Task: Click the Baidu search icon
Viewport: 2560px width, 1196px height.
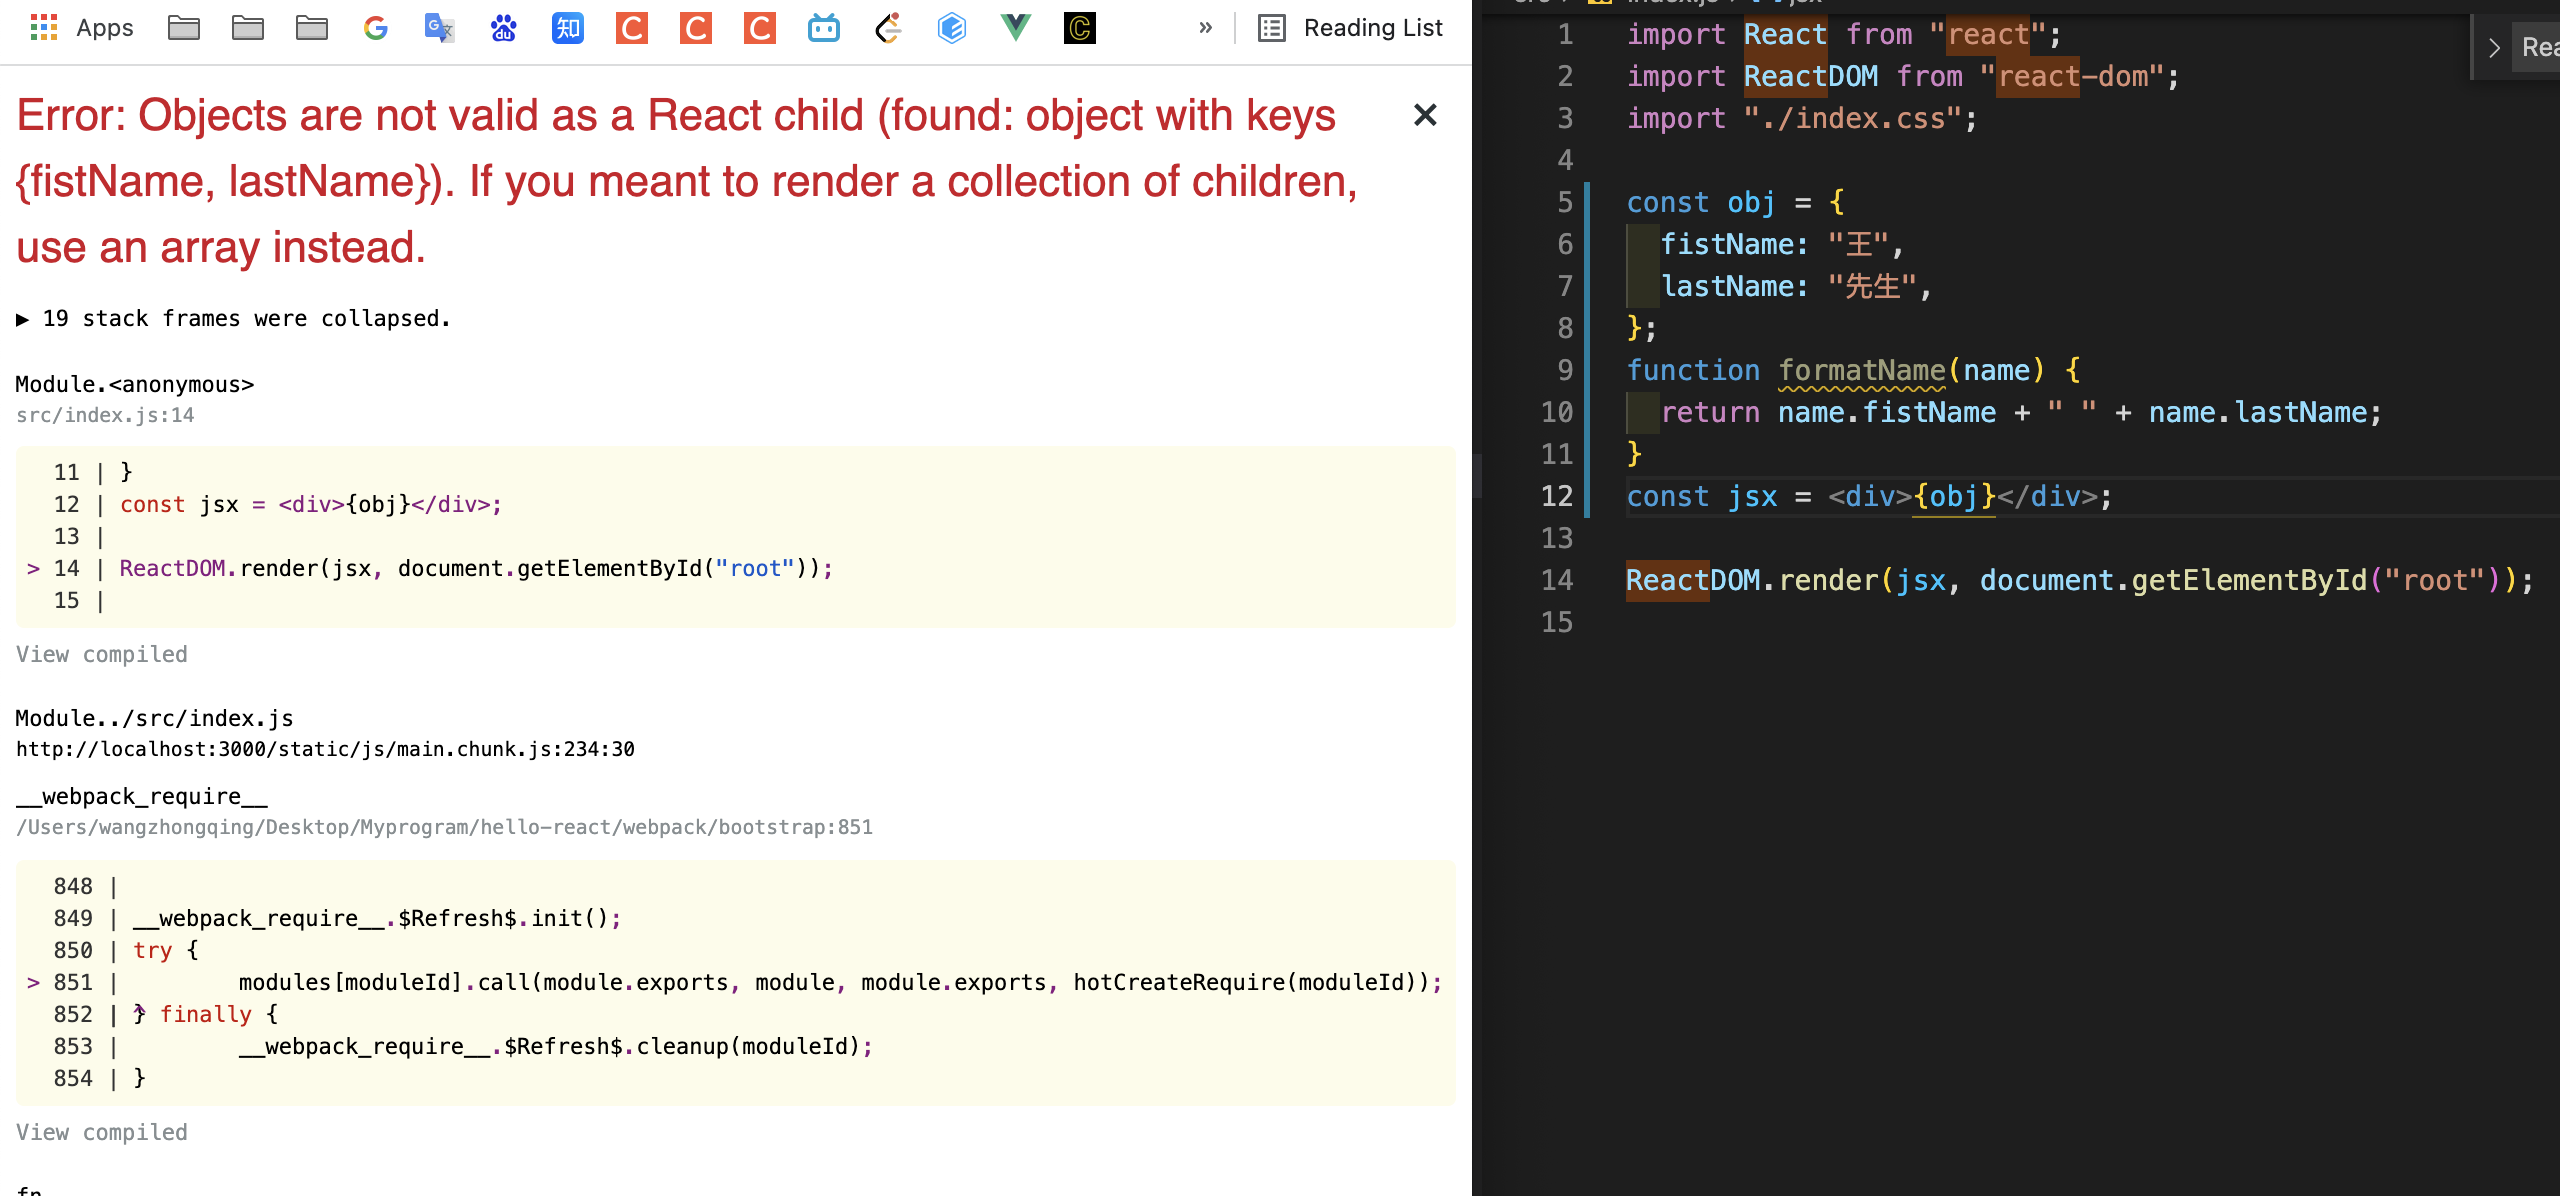Action: point(501,26)
